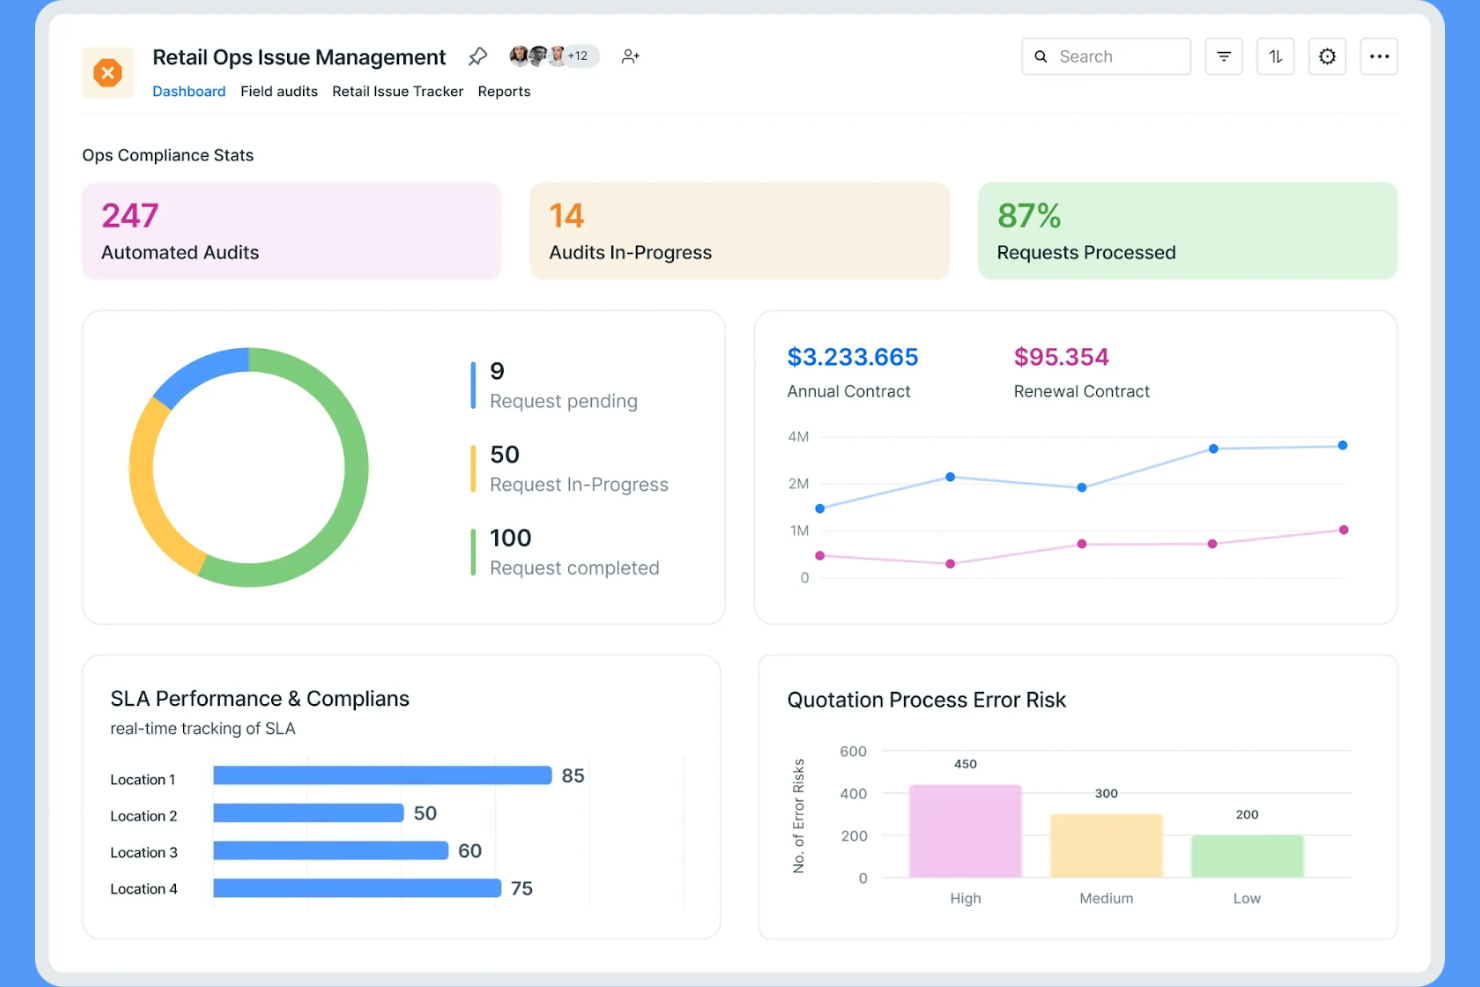The height and width of the screenshot is (987, 1480).
Task: Switch to the Field audits tab
Action: click(x=279, y=91)
